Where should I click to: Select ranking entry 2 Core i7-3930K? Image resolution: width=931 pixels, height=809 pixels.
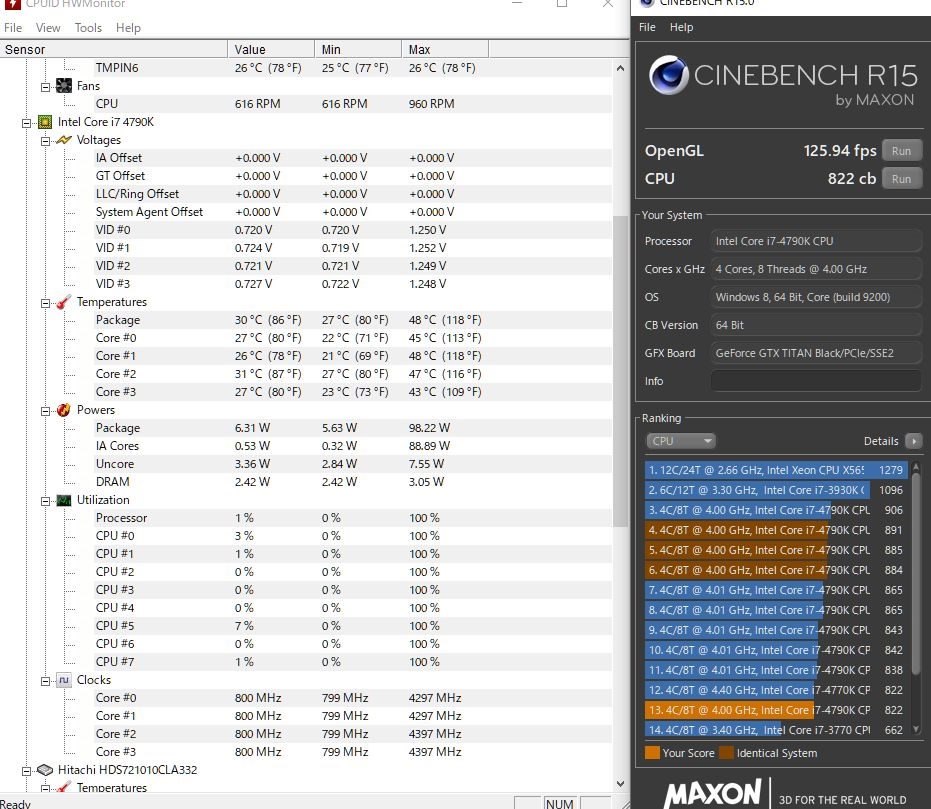tap(776, 490)
